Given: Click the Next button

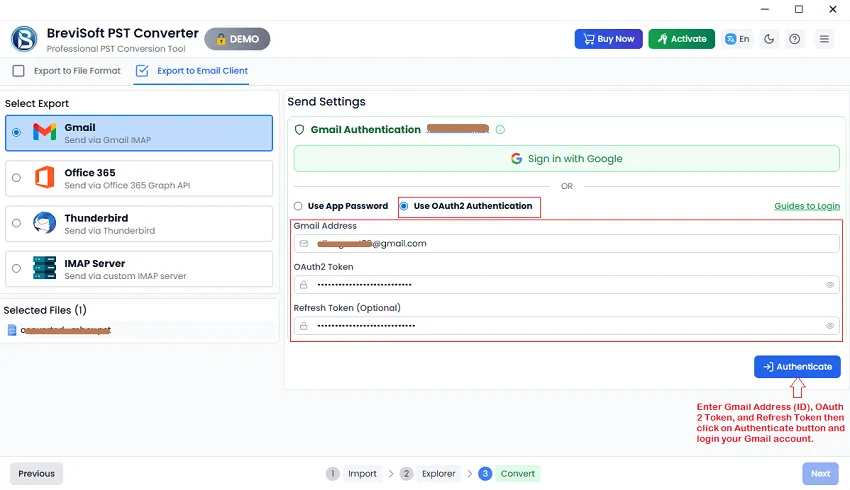Looking at the screenshot, I should (x=820, y=474).
